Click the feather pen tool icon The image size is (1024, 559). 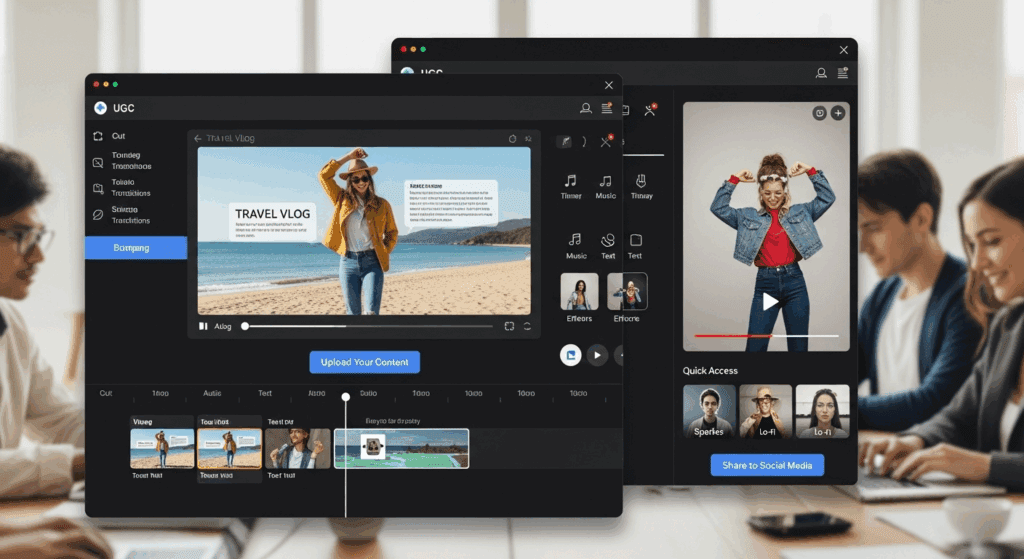tap(564, 141)
